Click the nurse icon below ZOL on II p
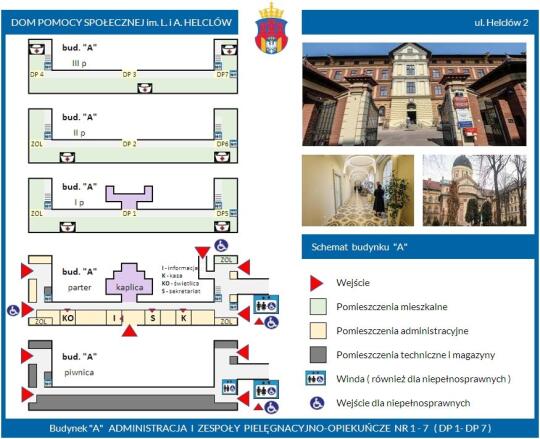 pos(67,157)
